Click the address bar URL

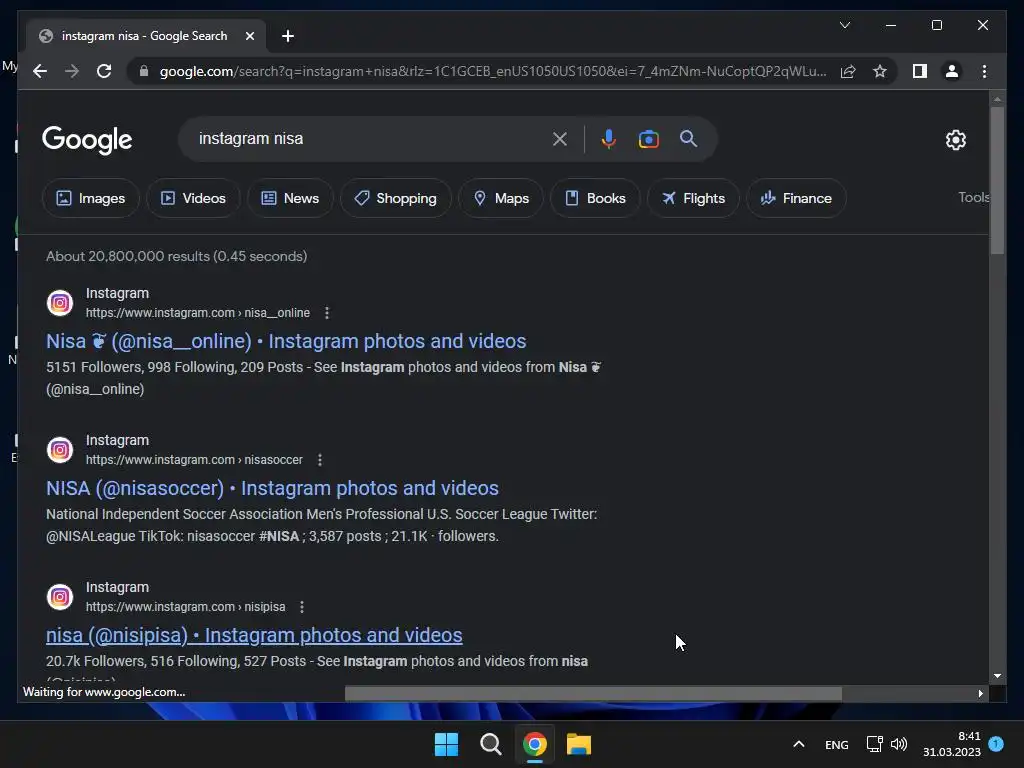pyautogui.click(x=493, y=71)
